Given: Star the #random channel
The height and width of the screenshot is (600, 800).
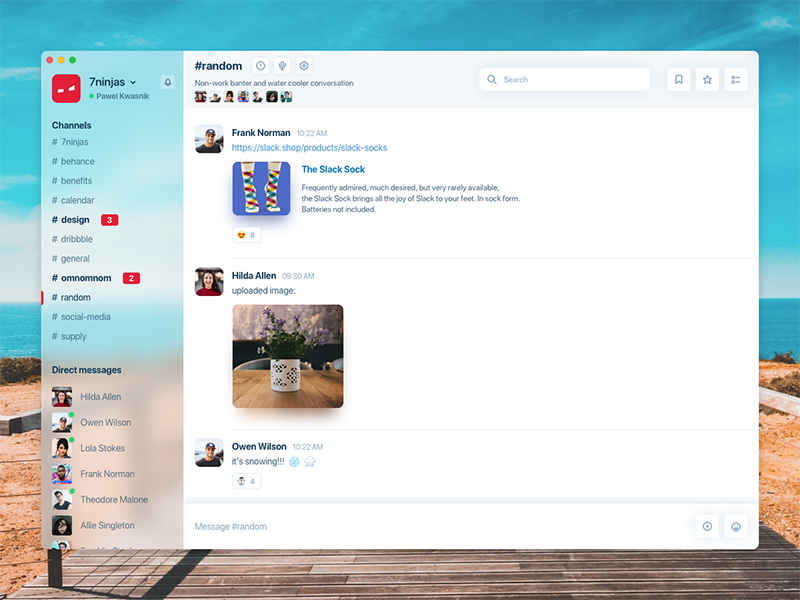Looking at the screenshot, I should click(x=707, y=80).
